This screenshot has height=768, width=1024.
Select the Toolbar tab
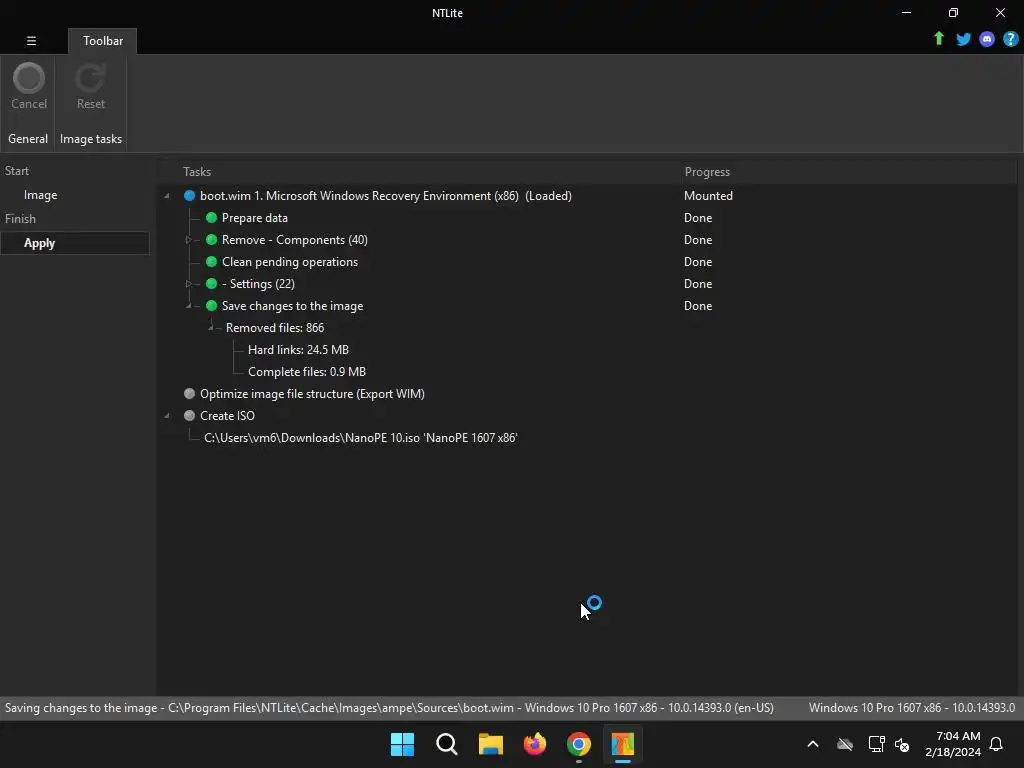tap(103, 40)
